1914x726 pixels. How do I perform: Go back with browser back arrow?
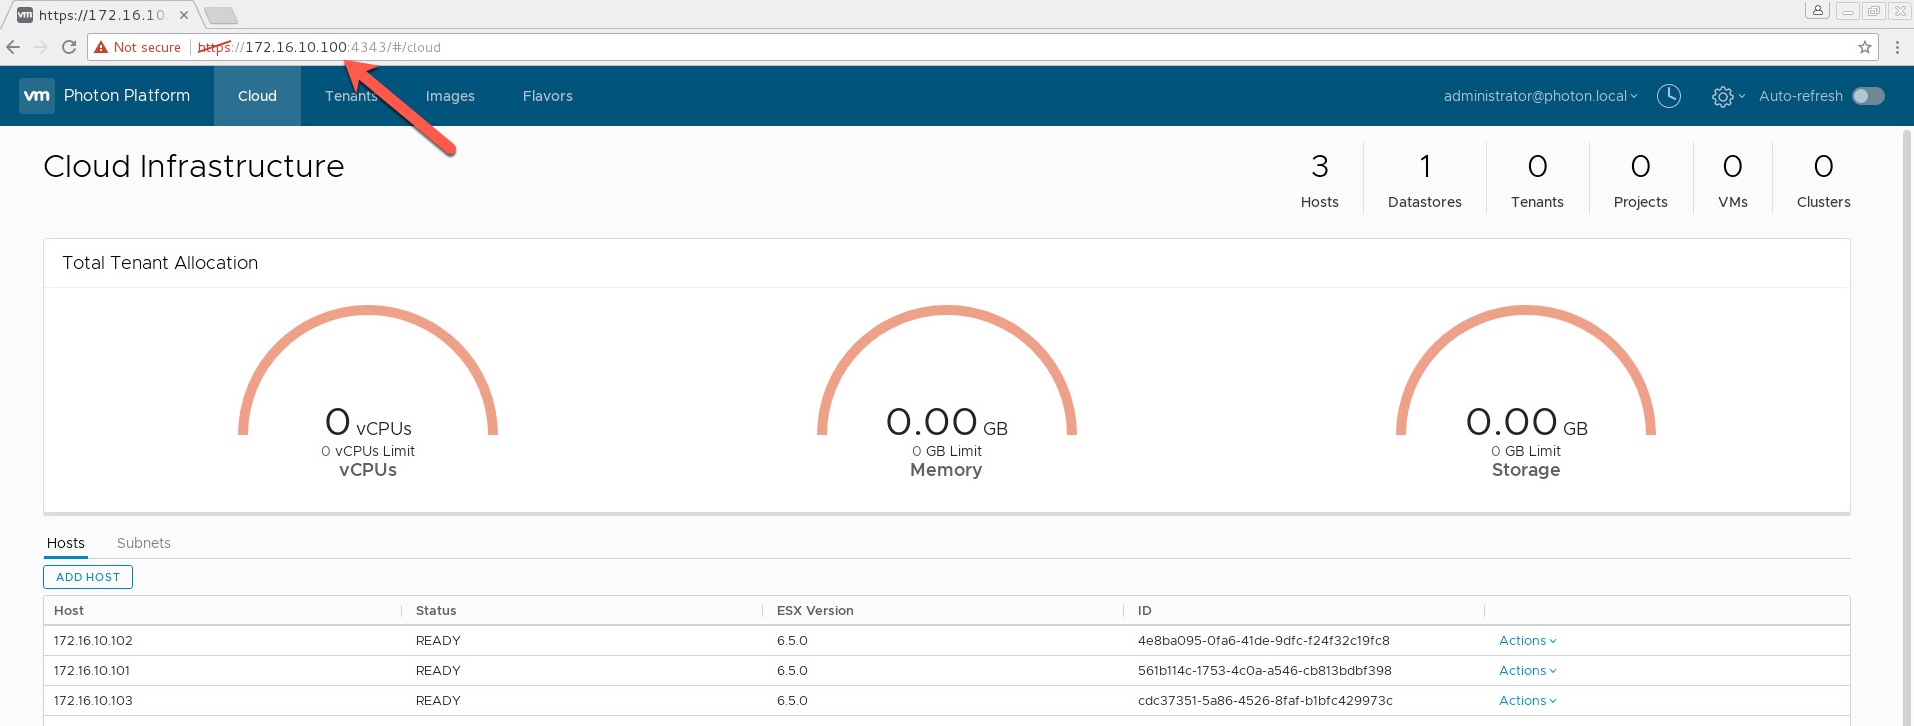[x=14, y=47]
